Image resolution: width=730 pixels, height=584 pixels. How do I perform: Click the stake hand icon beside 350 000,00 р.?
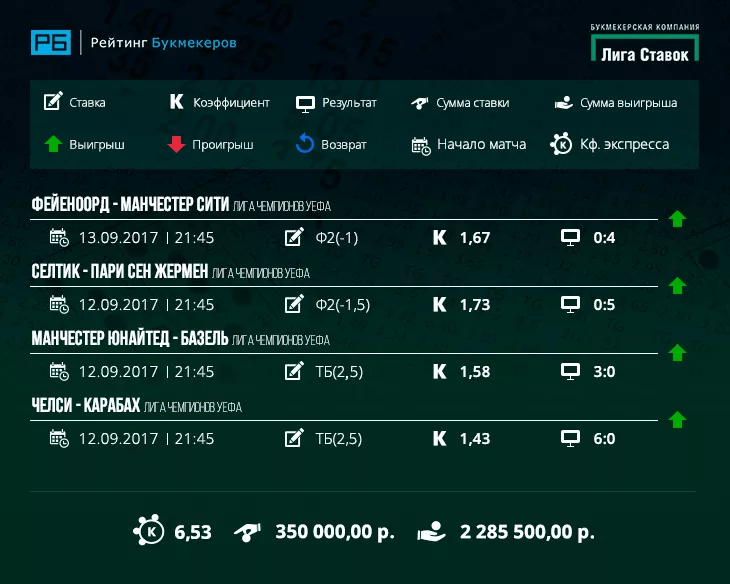pos(247,532)
